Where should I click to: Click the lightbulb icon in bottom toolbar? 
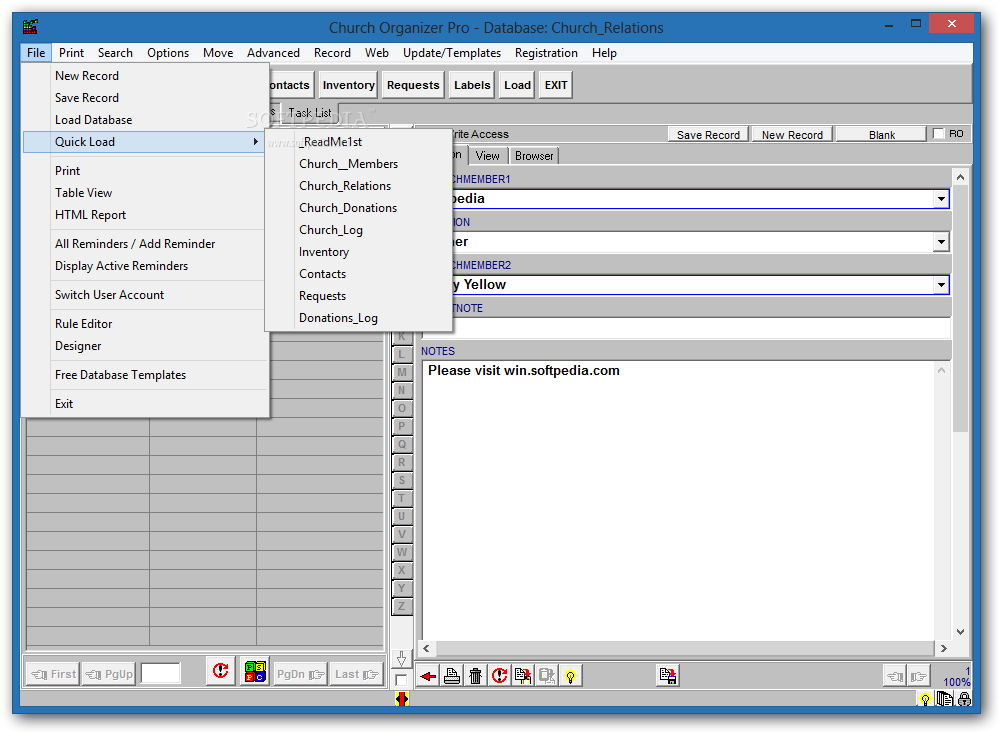[570, 676]
